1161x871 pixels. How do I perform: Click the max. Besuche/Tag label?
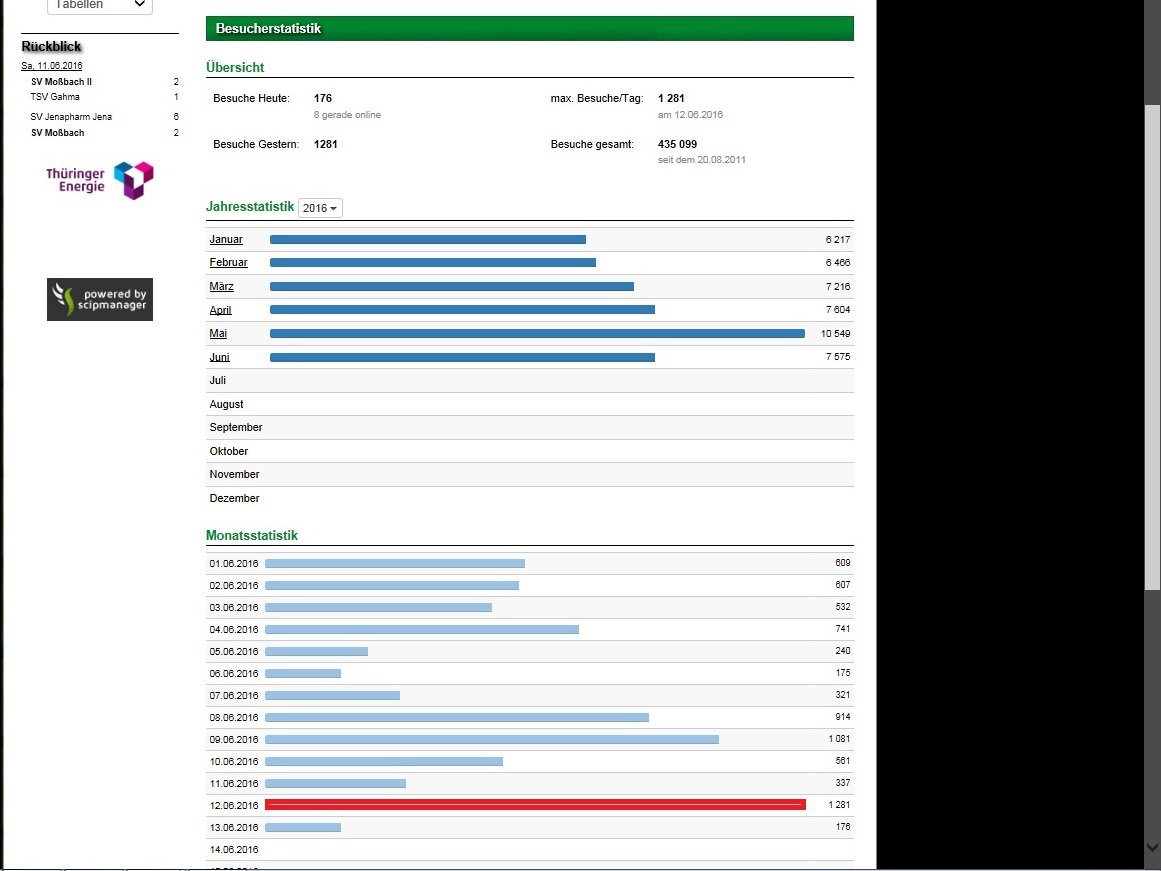pos(597,99)
